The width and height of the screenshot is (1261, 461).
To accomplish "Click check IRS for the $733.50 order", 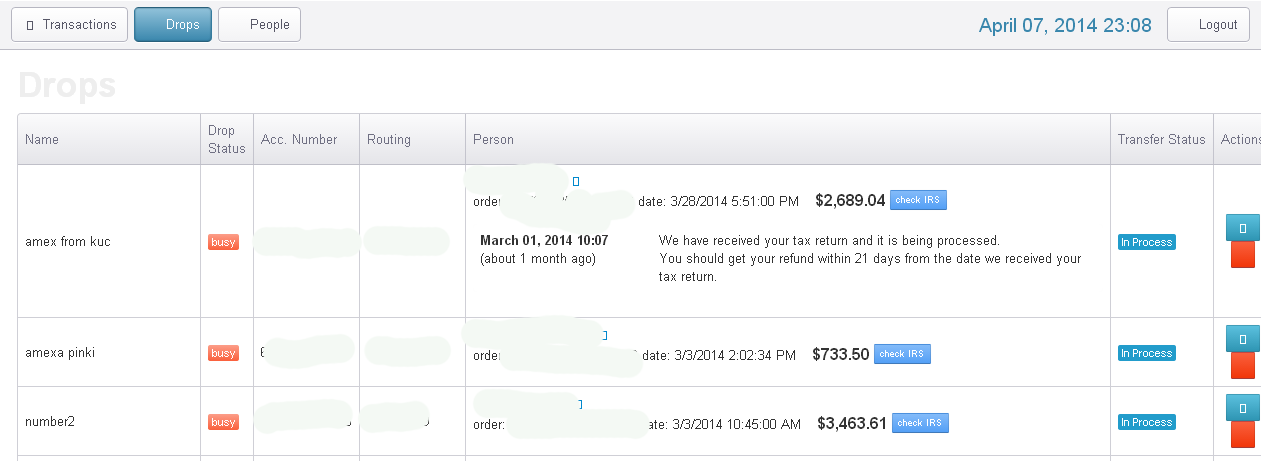I will pyautogui.click(x=902, y=354).
